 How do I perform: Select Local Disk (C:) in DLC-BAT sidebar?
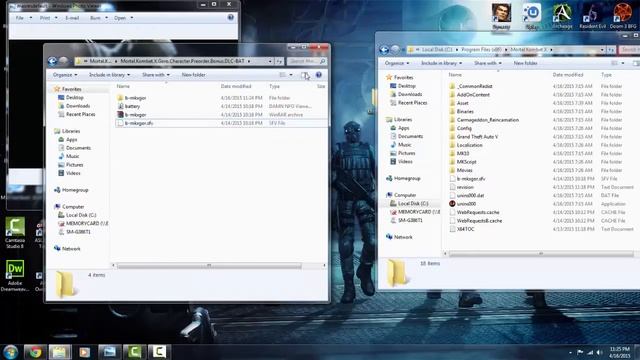(81, 215)
